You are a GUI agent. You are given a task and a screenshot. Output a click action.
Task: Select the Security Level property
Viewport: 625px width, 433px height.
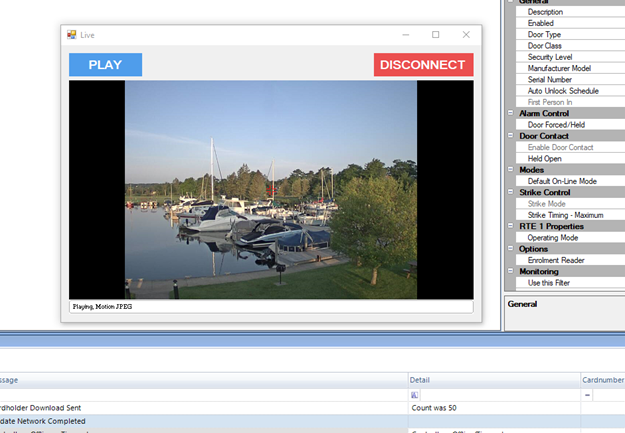pyautogui.click(x=570, y=57)
